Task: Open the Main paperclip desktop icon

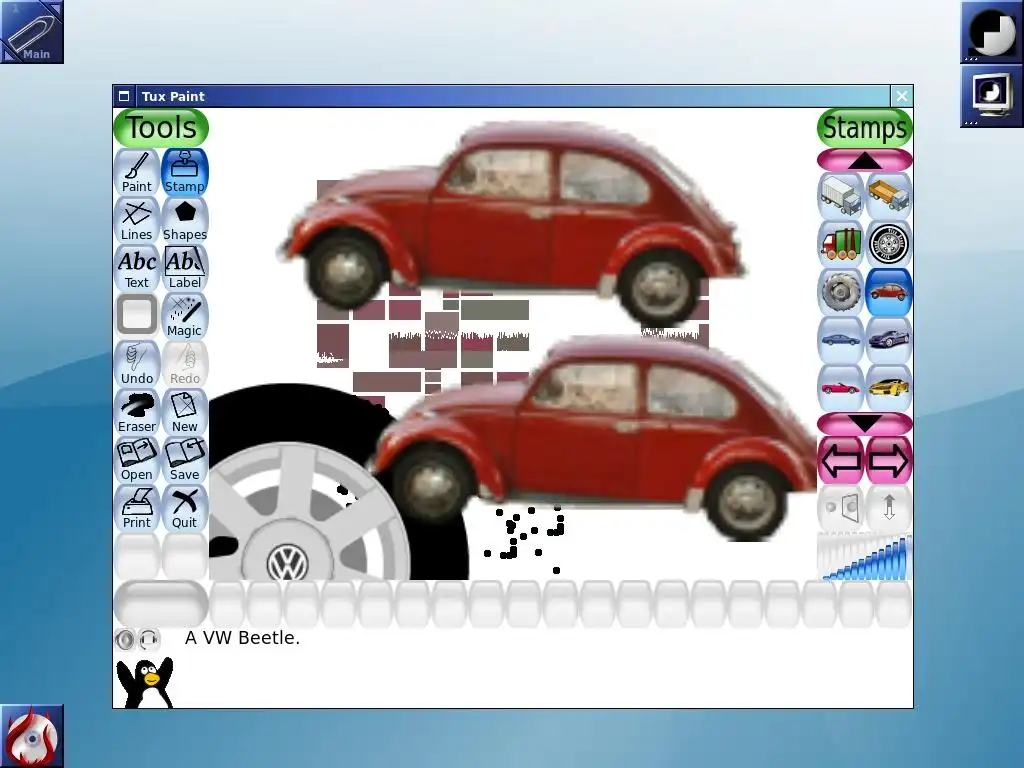Action: click(x=32, y=32)
